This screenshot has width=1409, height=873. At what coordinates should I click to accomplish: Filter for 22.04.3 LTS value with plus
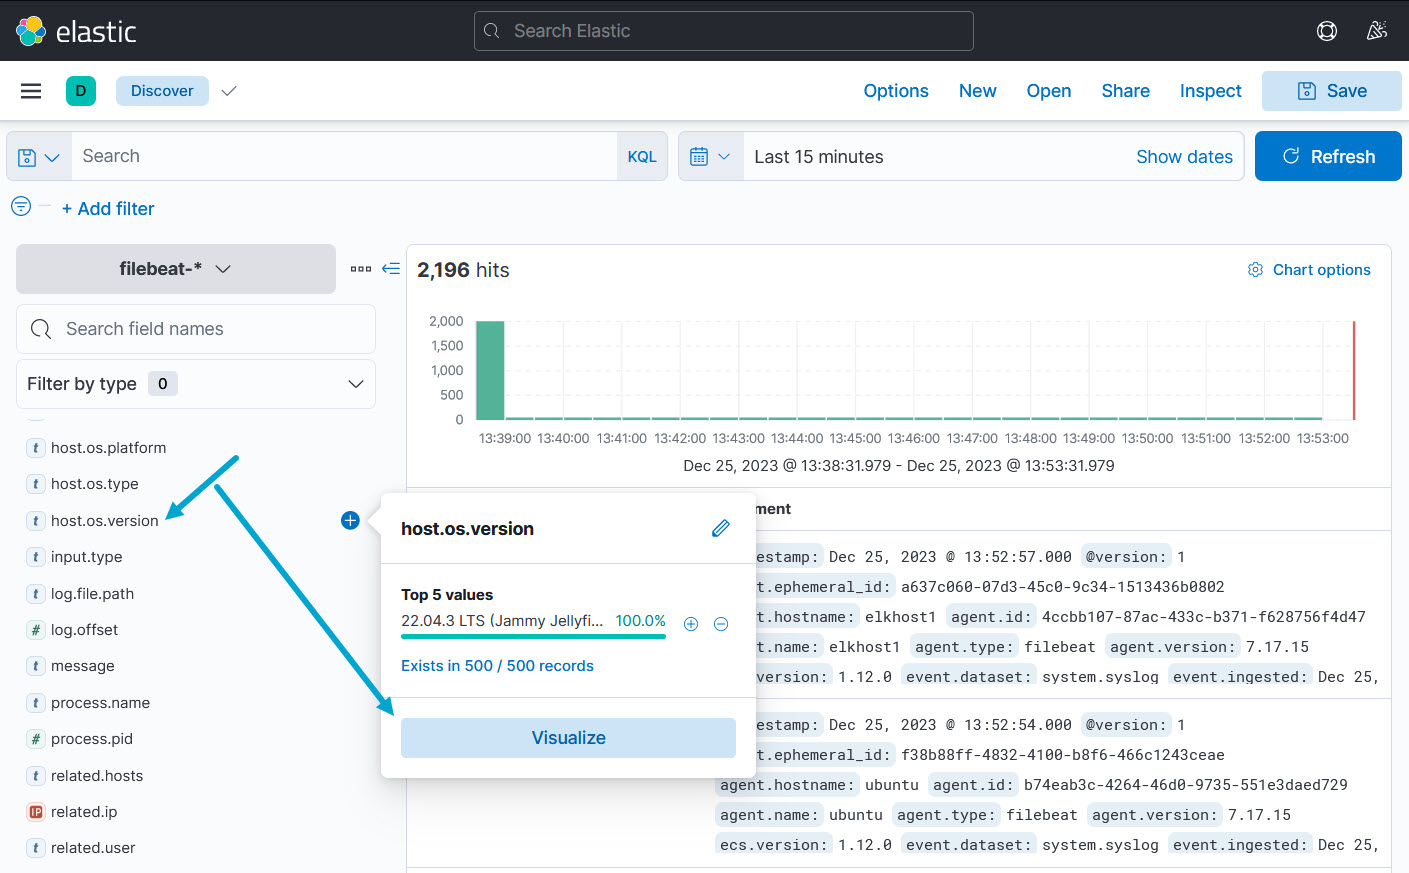coord(690,624)
